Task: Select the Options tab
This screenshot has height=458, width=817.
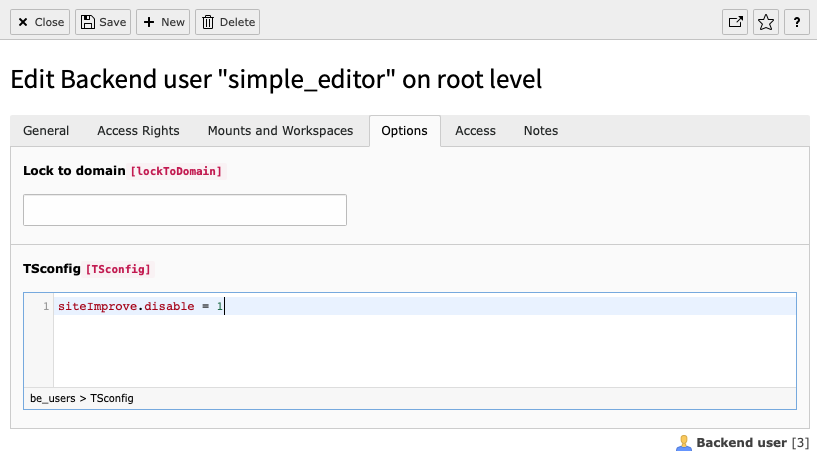Action: [x=404, y=131]
